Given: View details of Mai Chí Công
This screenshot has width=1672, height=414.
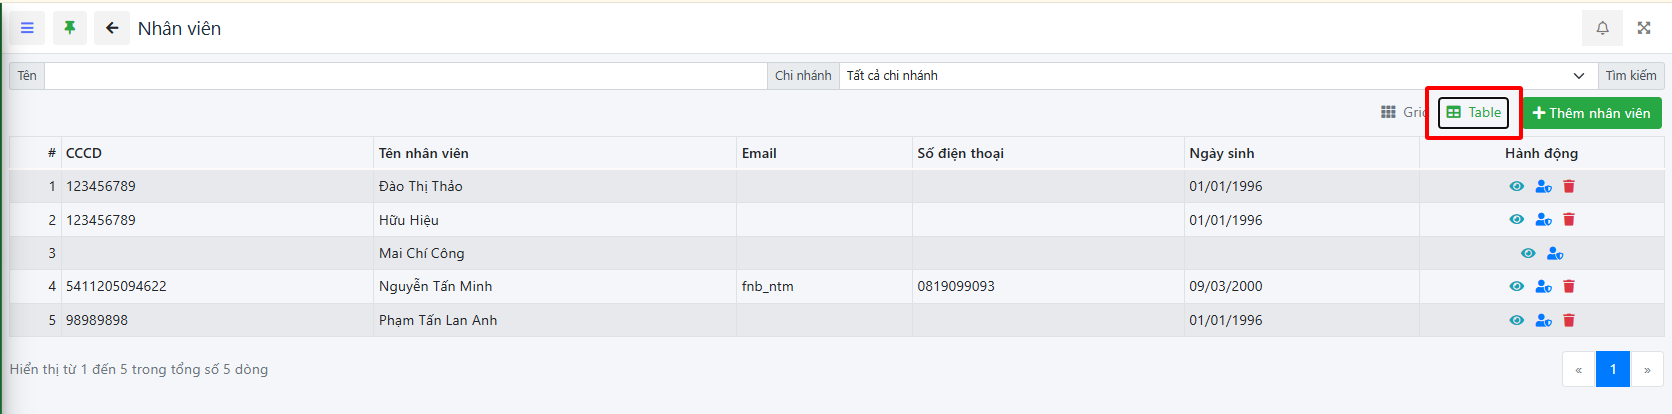Looking at the screenshot, I should 1528,254.
